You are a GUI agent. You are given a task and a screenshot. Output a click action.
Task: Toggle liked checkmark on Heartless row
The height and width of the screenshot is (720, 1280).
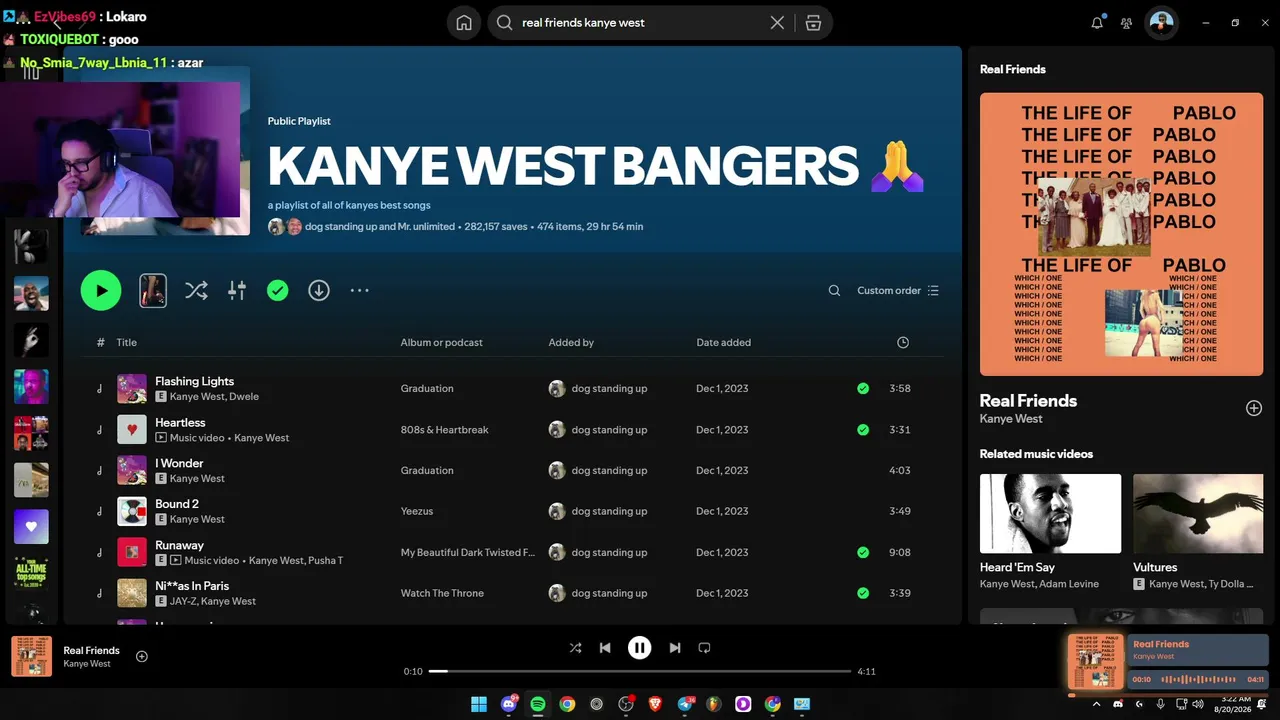[863, 430]
